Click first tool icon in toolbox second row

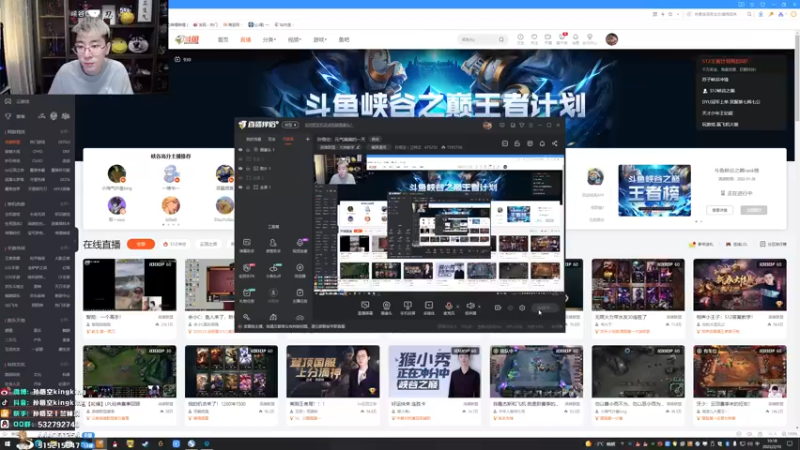pyautogui.click(x=246, y=270)
